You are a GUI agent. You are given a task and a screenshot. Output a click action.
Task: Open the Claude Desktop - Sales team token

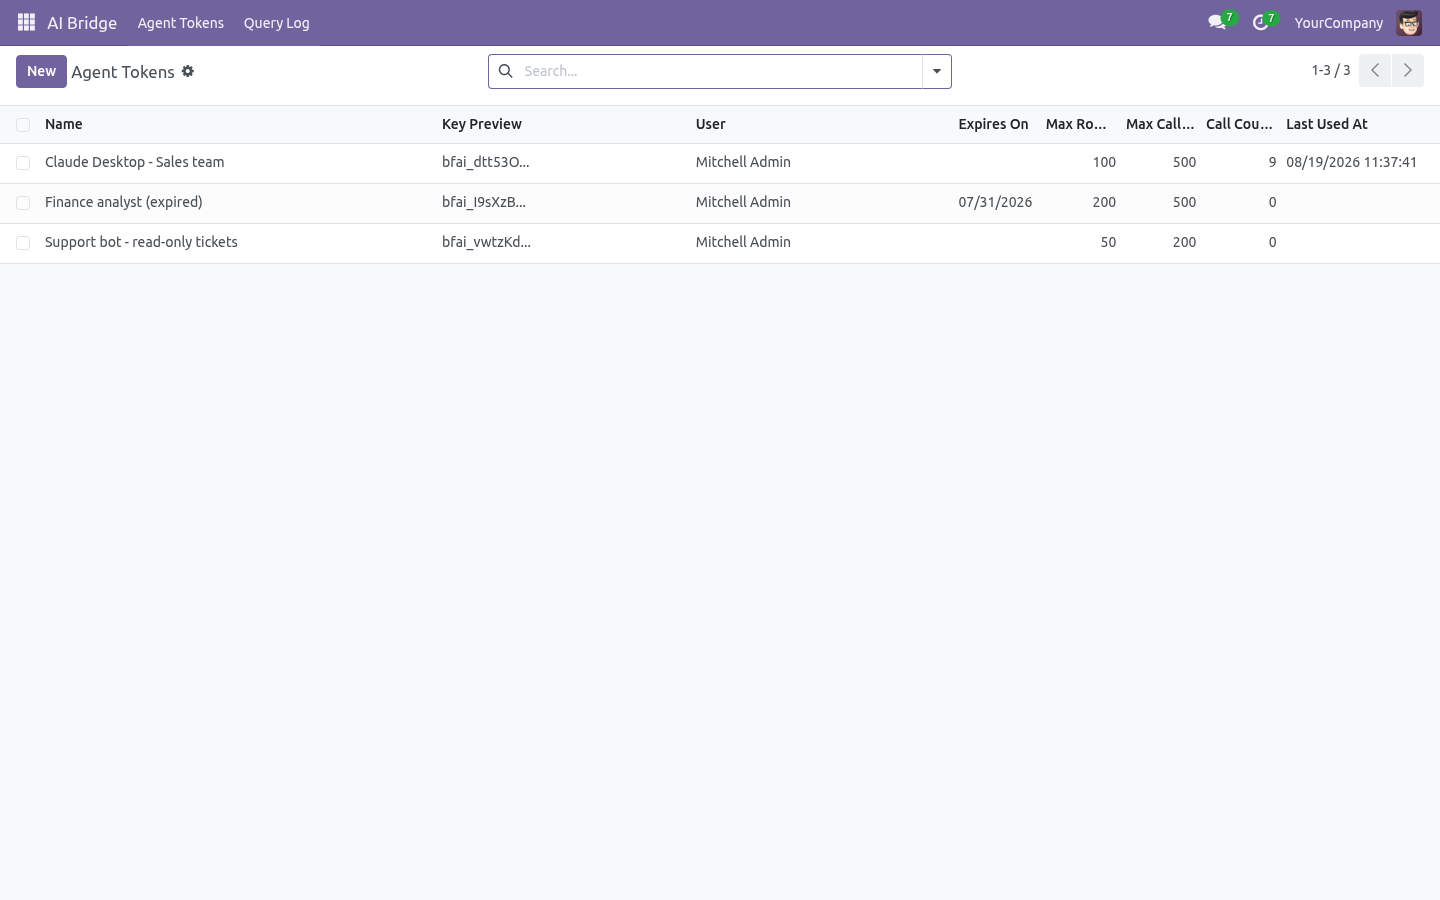[x=135, y=162]
